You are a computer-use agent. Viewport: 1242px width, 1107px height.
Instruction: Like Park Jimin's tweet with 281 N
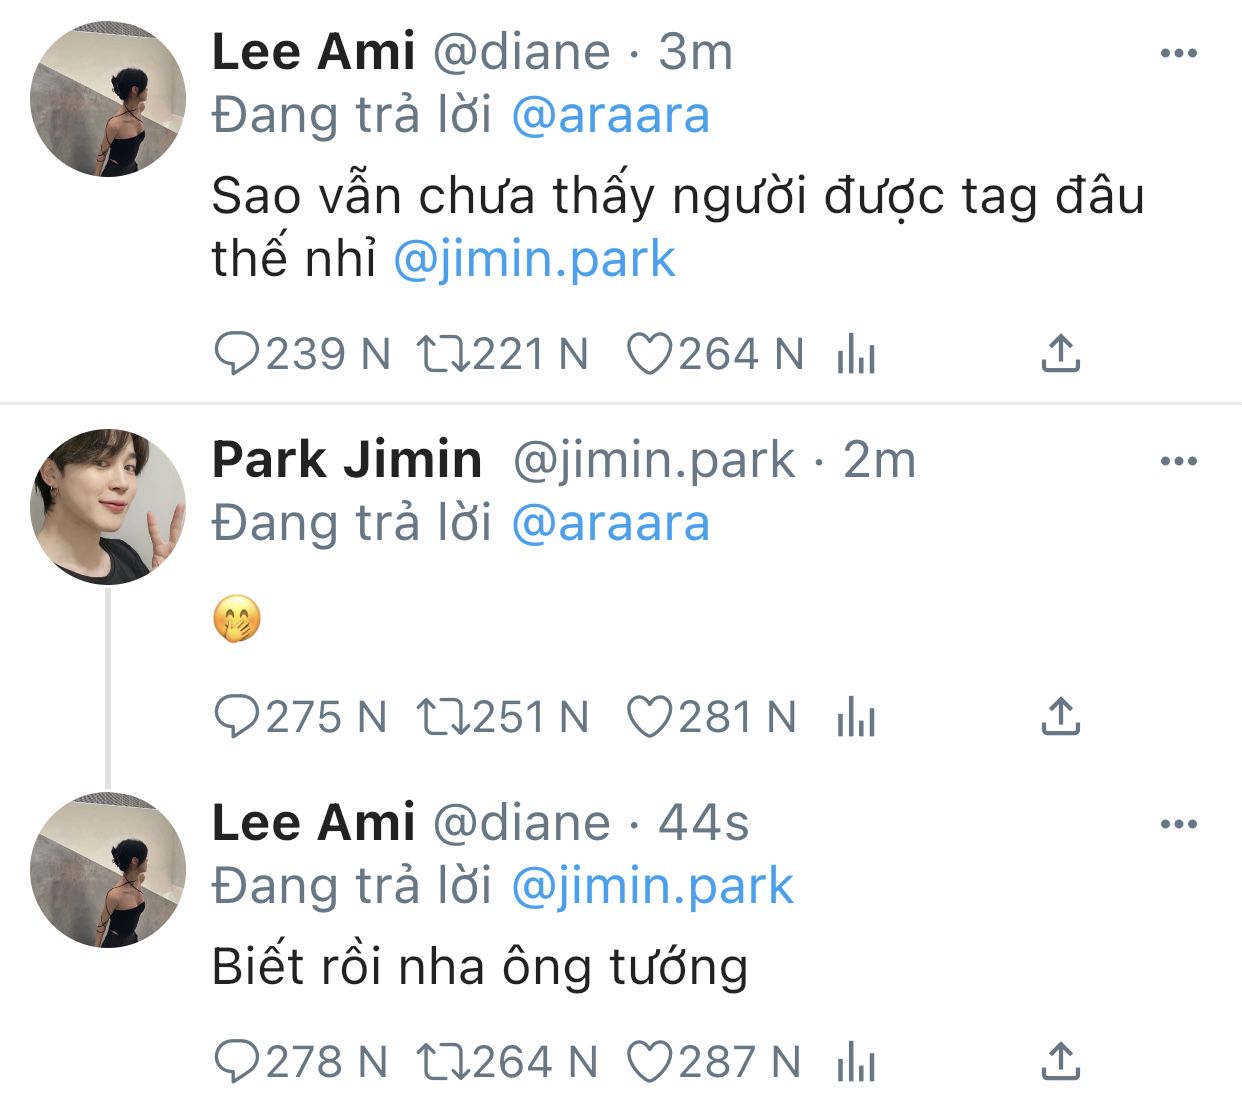649,718
